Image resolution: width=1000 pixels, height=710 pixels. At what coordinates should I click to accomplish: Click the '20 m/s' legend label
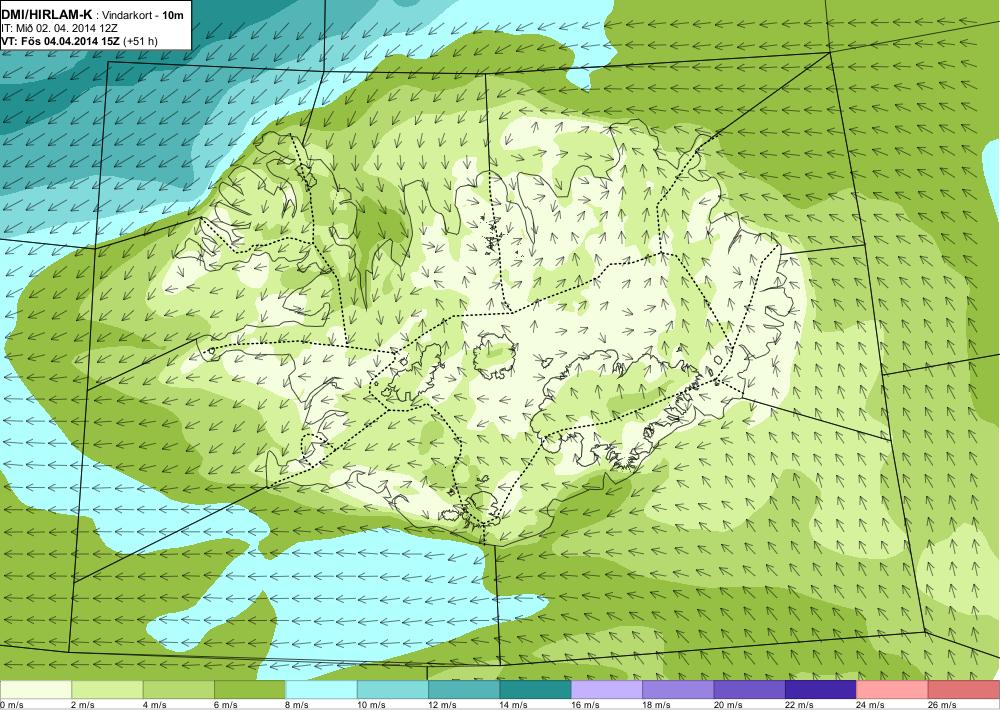pyautogui.click(x=728, y=705)
